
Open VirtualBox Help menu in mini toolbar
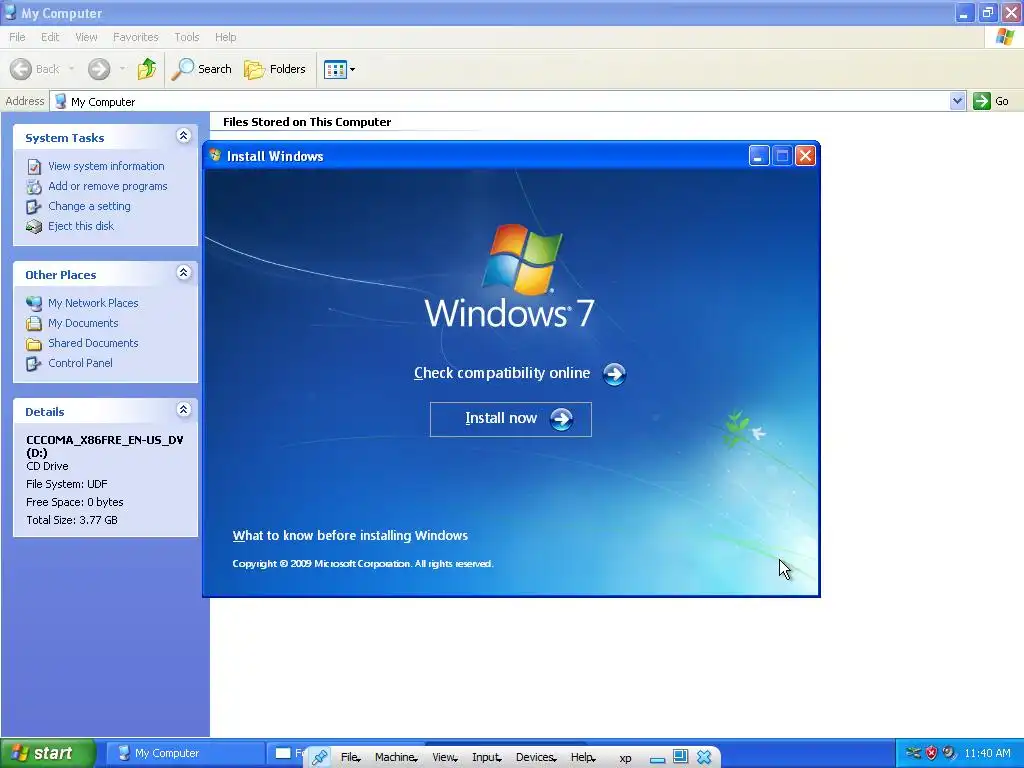pyautogui.click(x=583, y=758)
